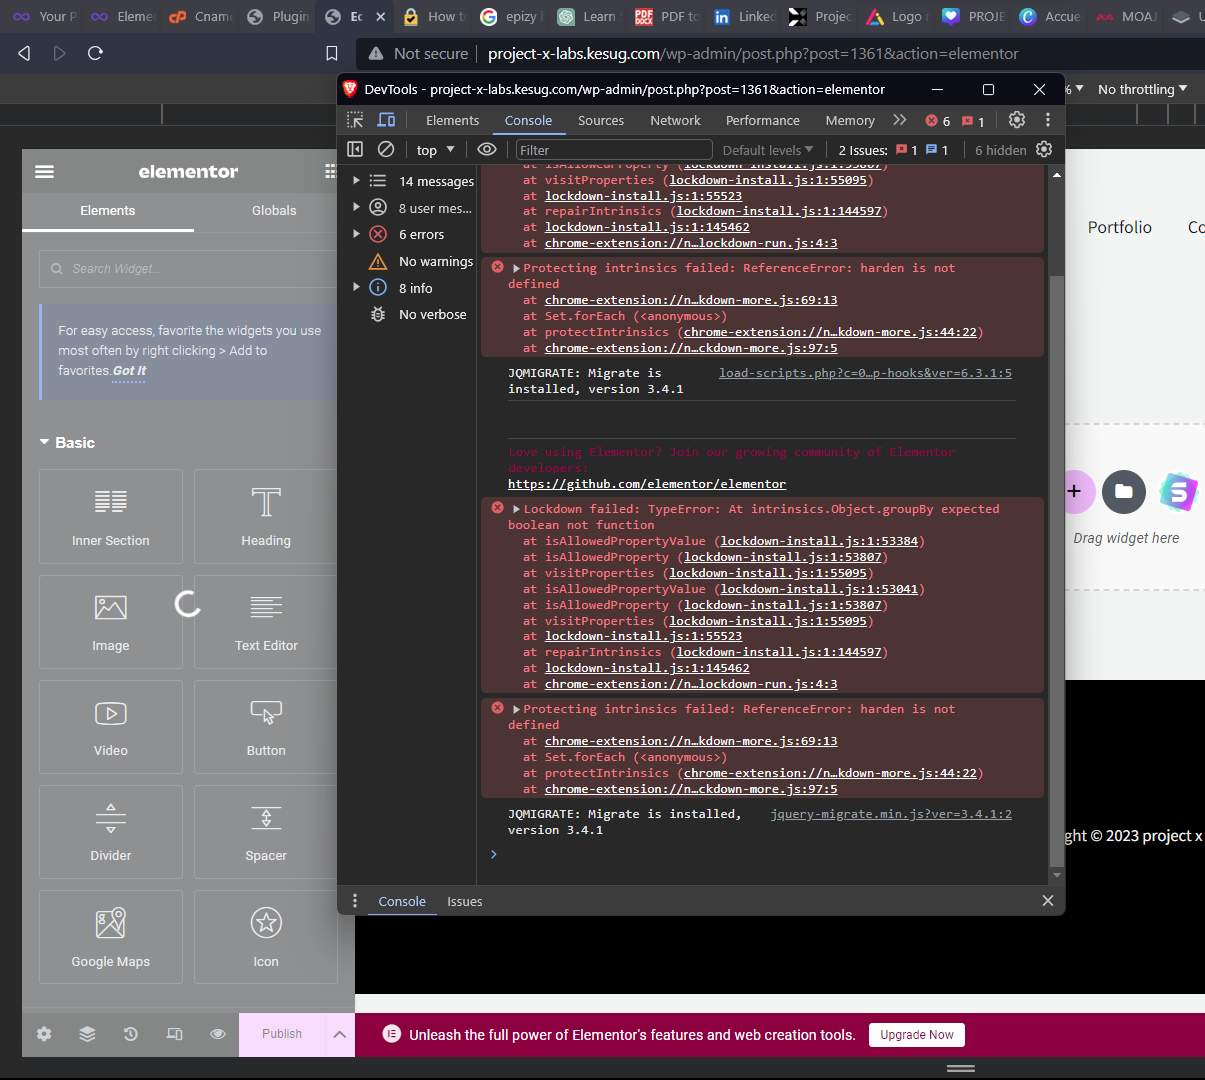Click the Video widget
Viewport: 1205px width, 1080px height.
click(111, 727)
